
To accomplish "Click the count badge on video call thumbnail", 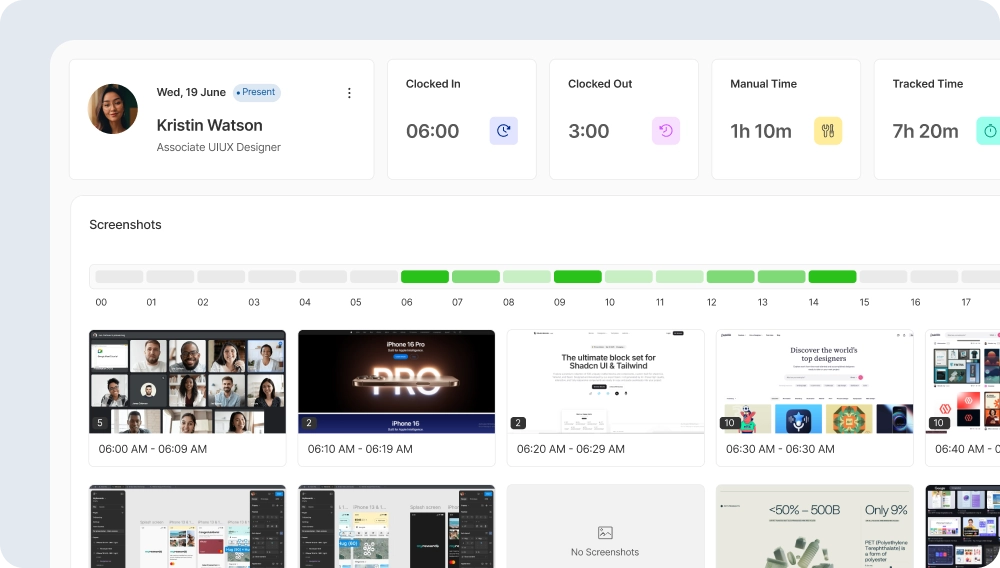I will (x=99, y=423).
